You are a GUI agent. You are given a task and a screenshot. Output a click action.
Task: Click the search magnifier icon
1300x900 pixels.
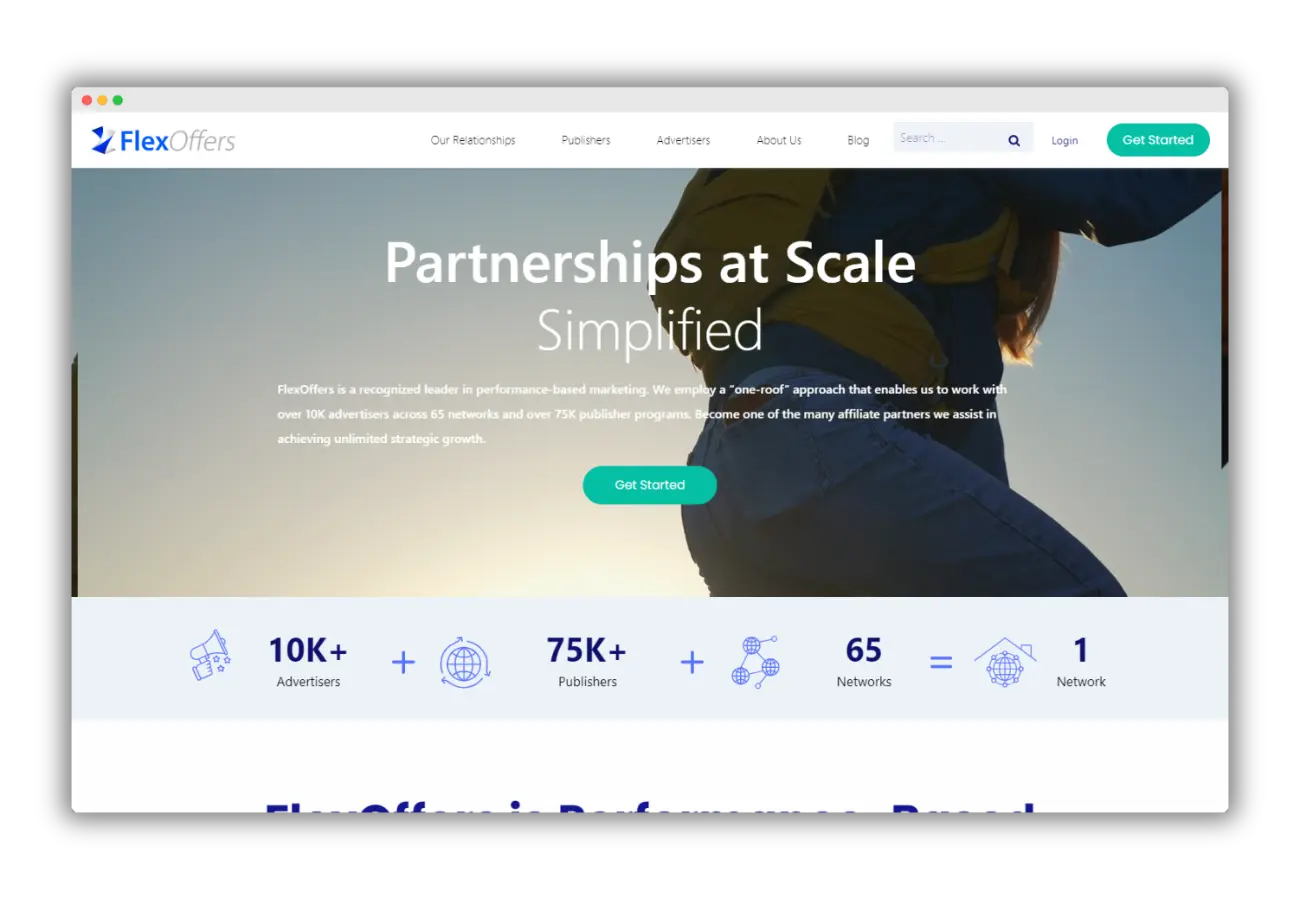coord(1014,141)
